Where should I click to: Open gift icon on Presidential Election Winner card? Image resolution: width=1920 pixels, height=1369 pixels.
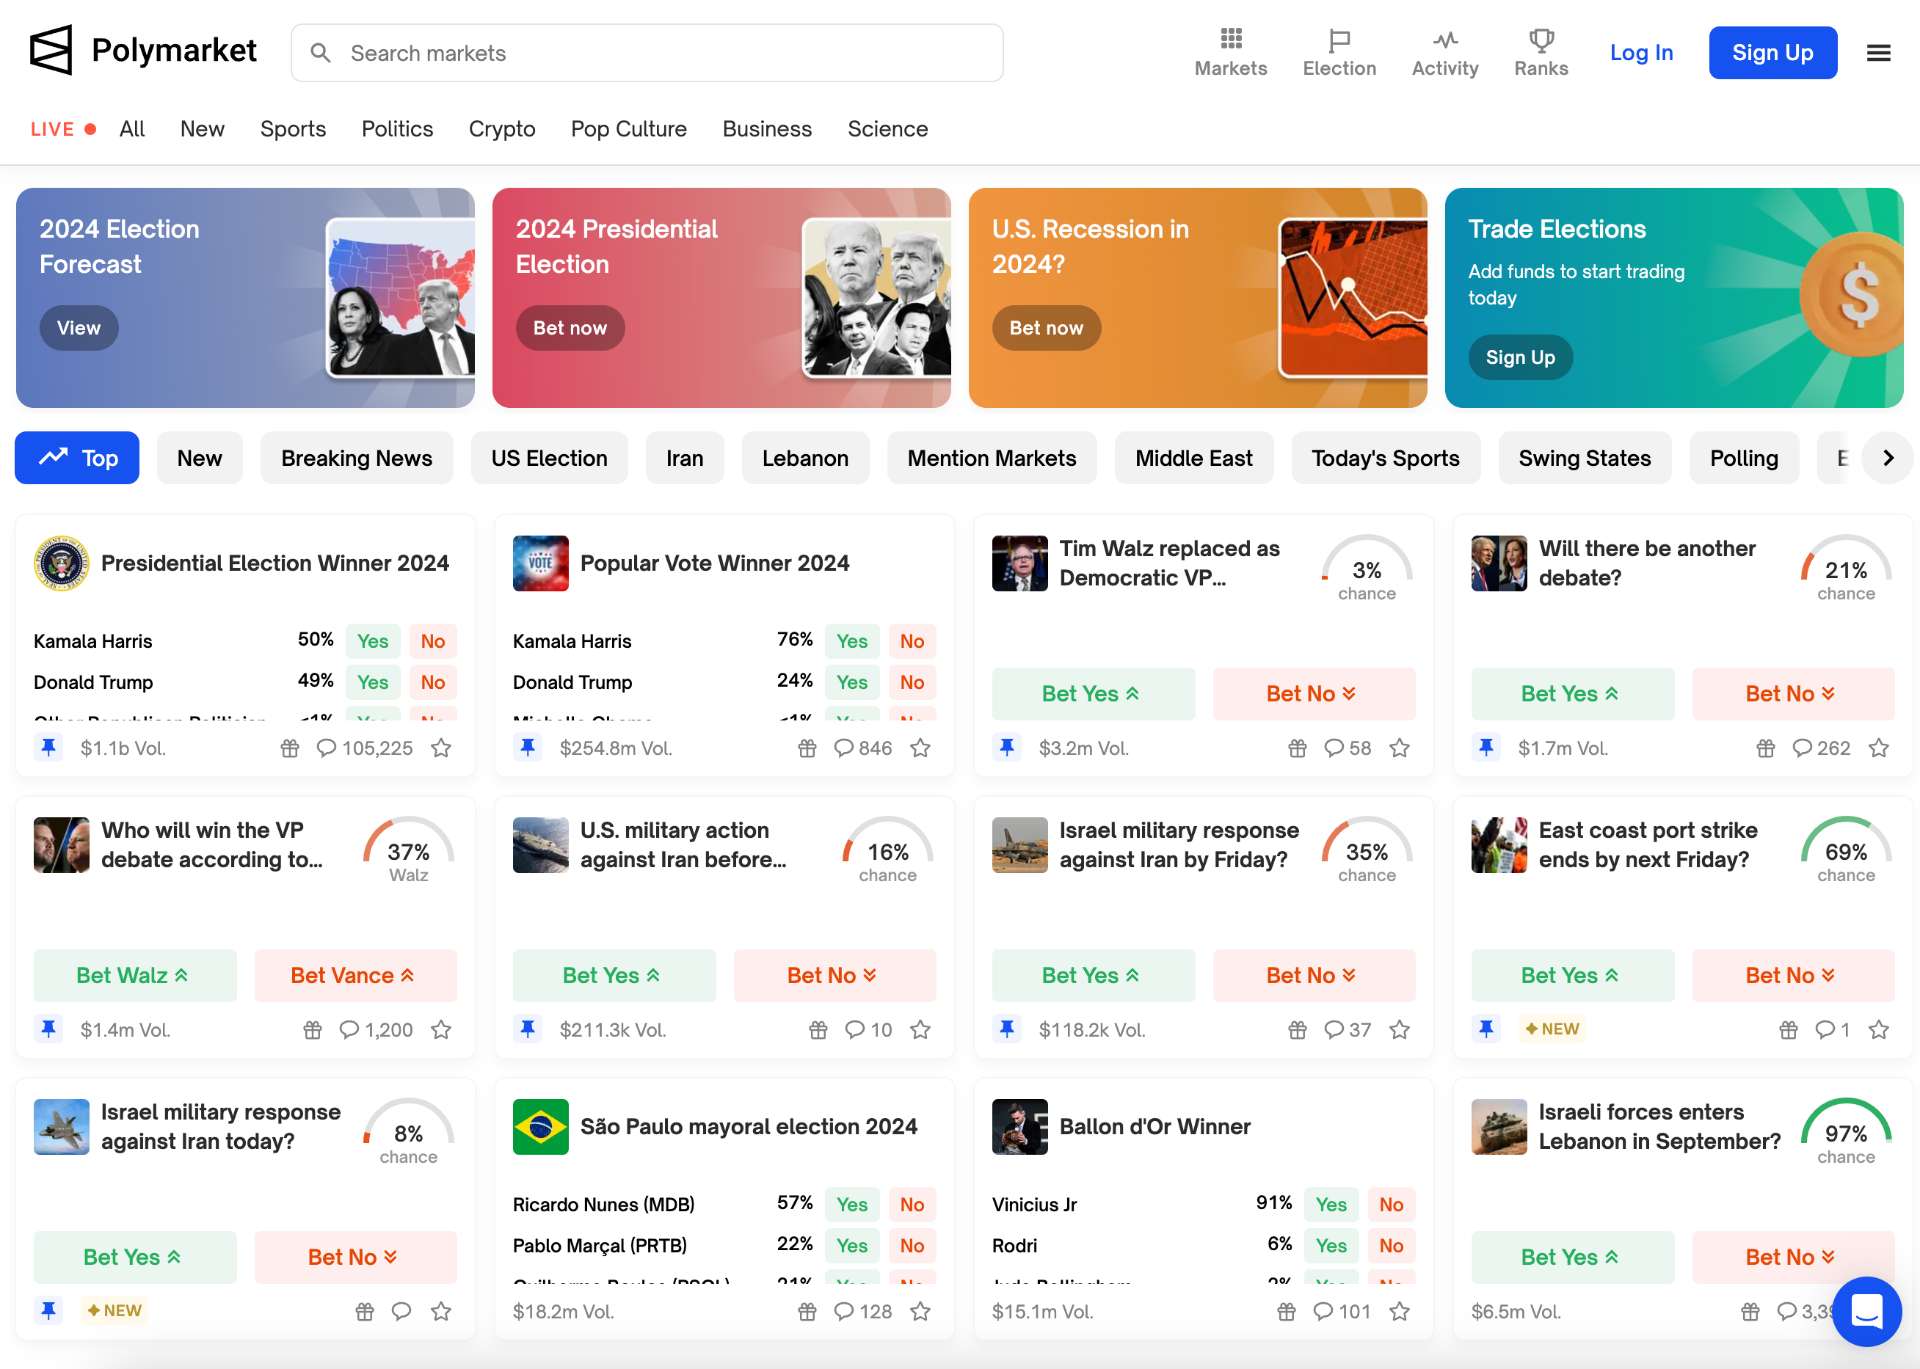pyautogui.click(x=290, y=748)
